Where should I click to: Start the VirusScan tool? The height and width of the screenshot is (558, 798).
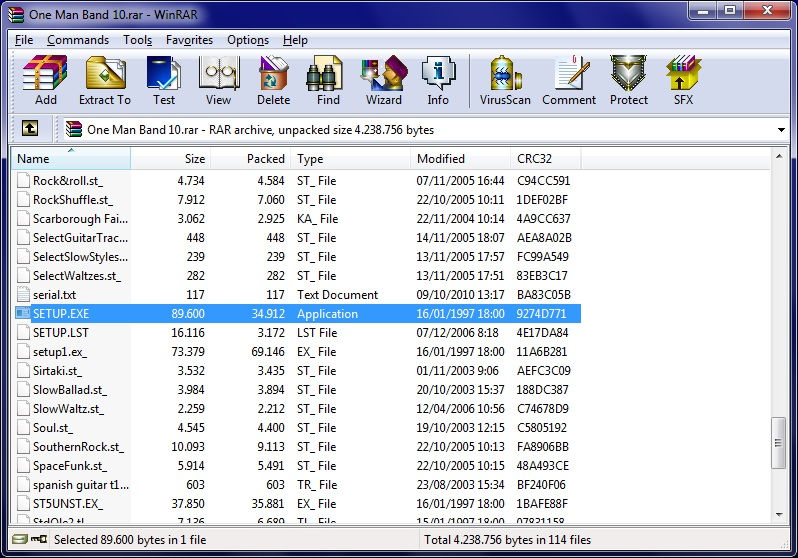coord(505,80)
